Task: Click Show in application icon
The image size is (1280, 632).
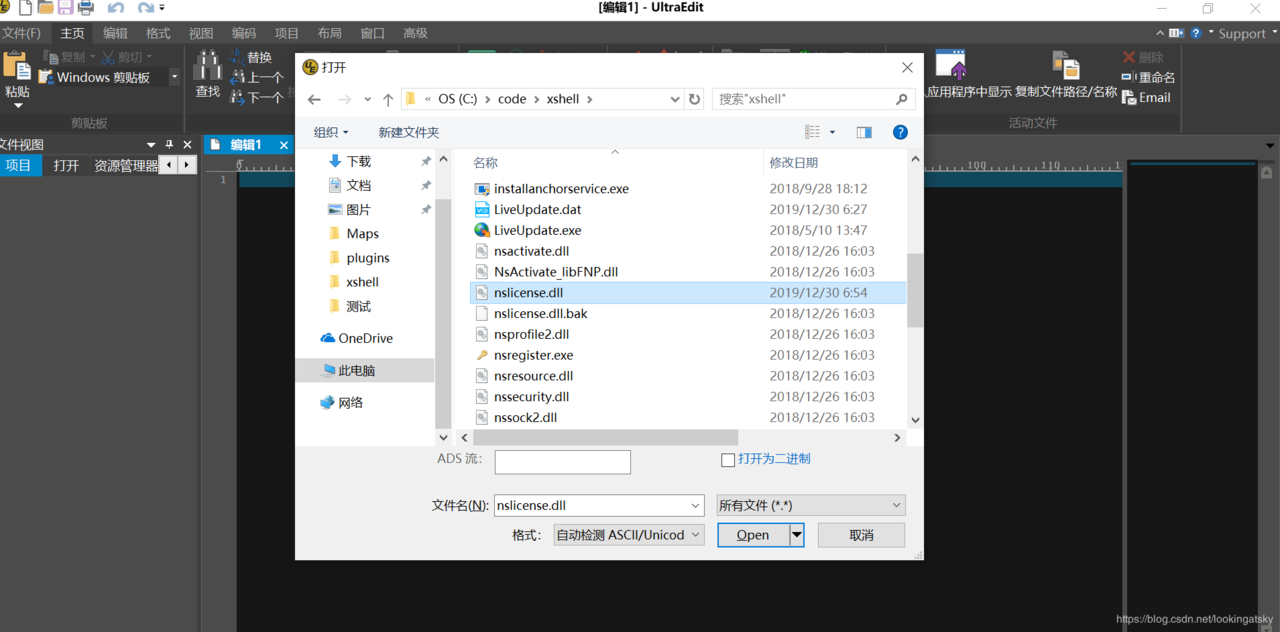Action: pyautogui.click(x=950, y=65)
